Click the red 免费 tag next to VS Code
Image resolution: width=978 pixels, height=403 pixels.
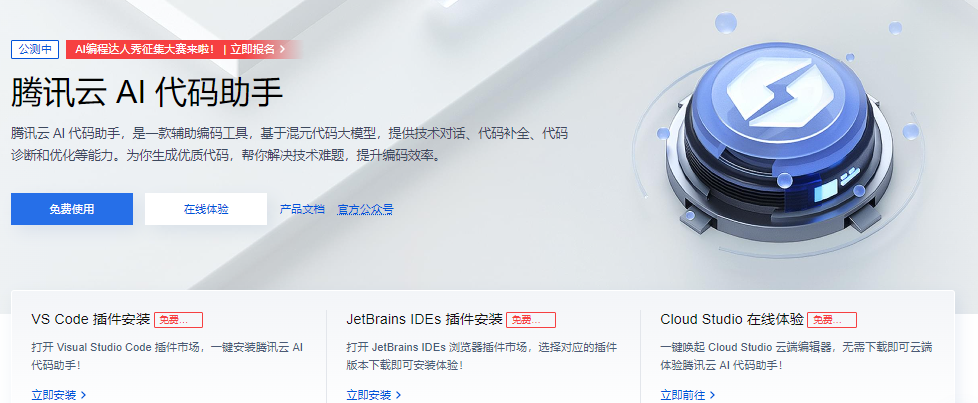click(x=178, y=320)
